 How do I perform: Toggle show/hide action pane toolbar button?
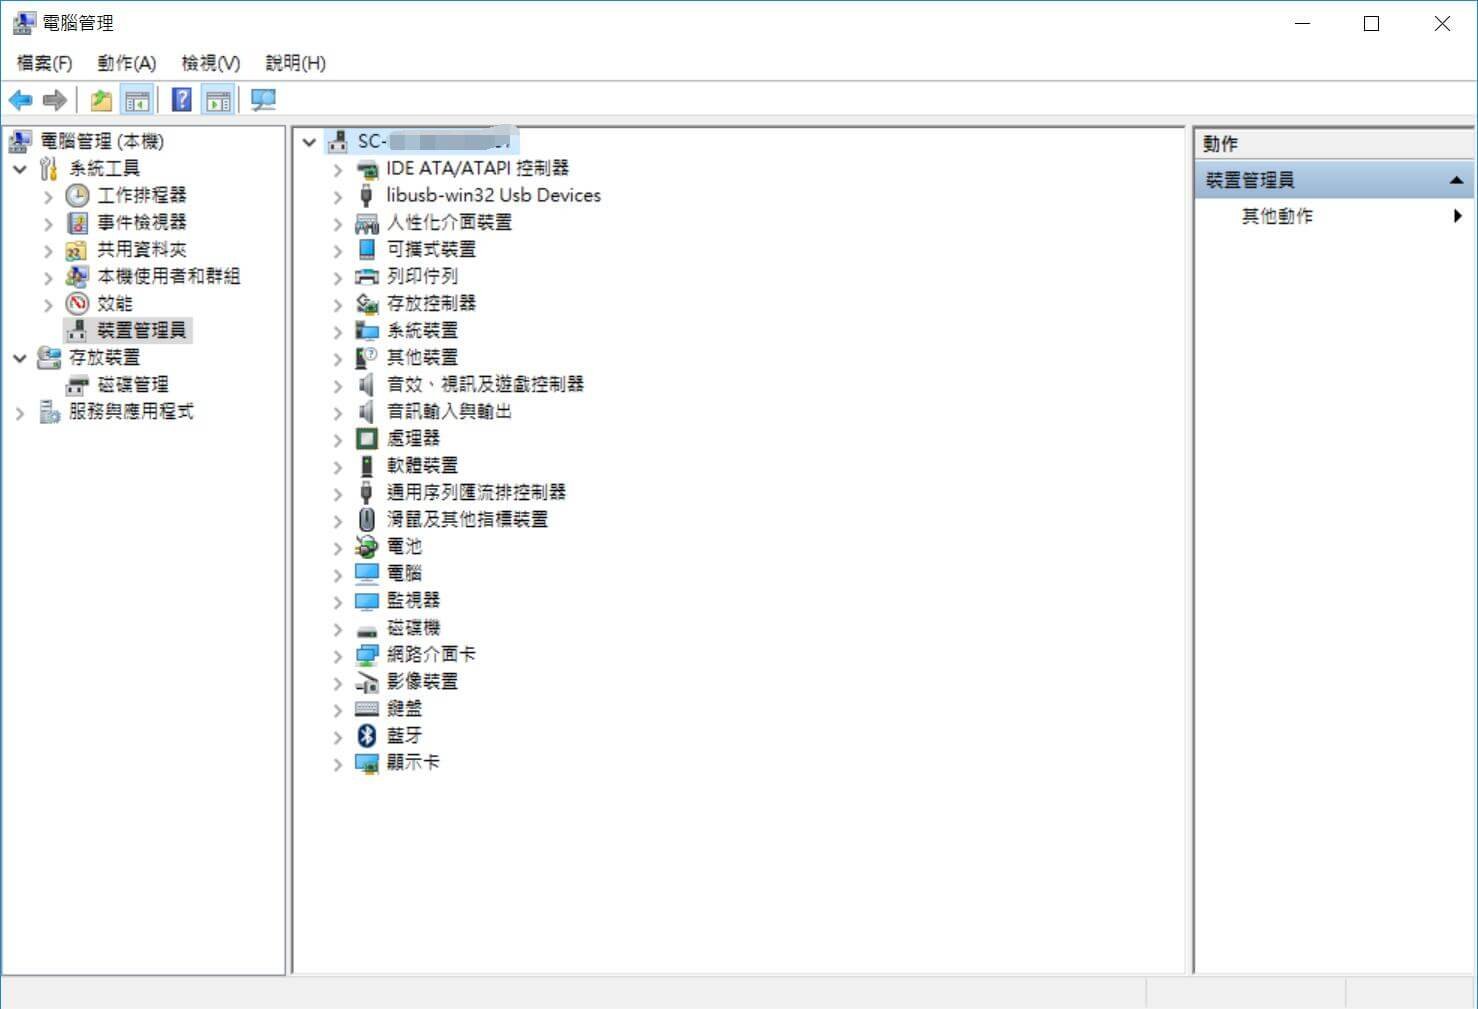click(x=218, y=100)
